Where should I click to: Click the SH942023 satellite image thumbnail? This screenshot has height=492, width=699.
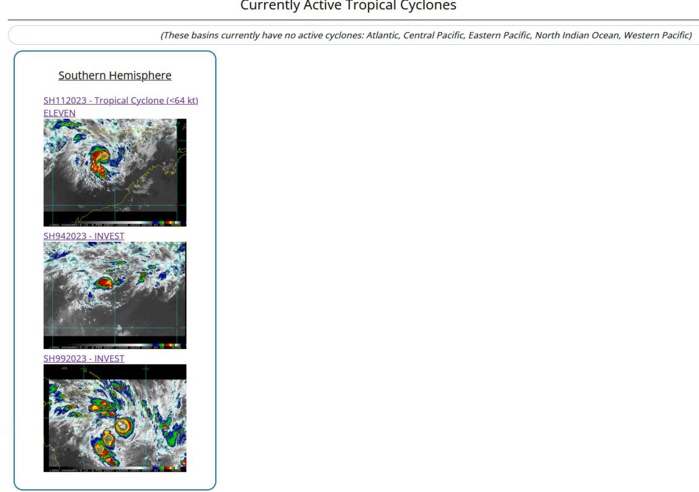[x=114, y=295]
